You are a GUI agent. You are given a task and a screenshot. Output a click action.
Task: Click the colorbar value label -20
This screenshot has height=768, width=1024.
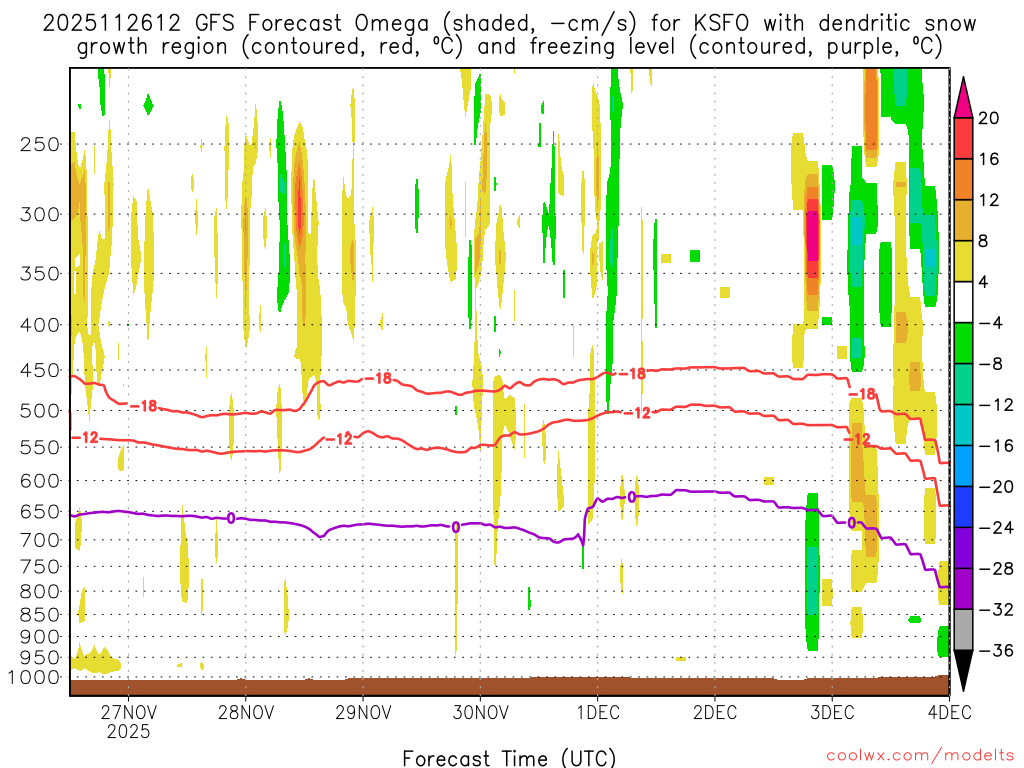coord(997,487)
